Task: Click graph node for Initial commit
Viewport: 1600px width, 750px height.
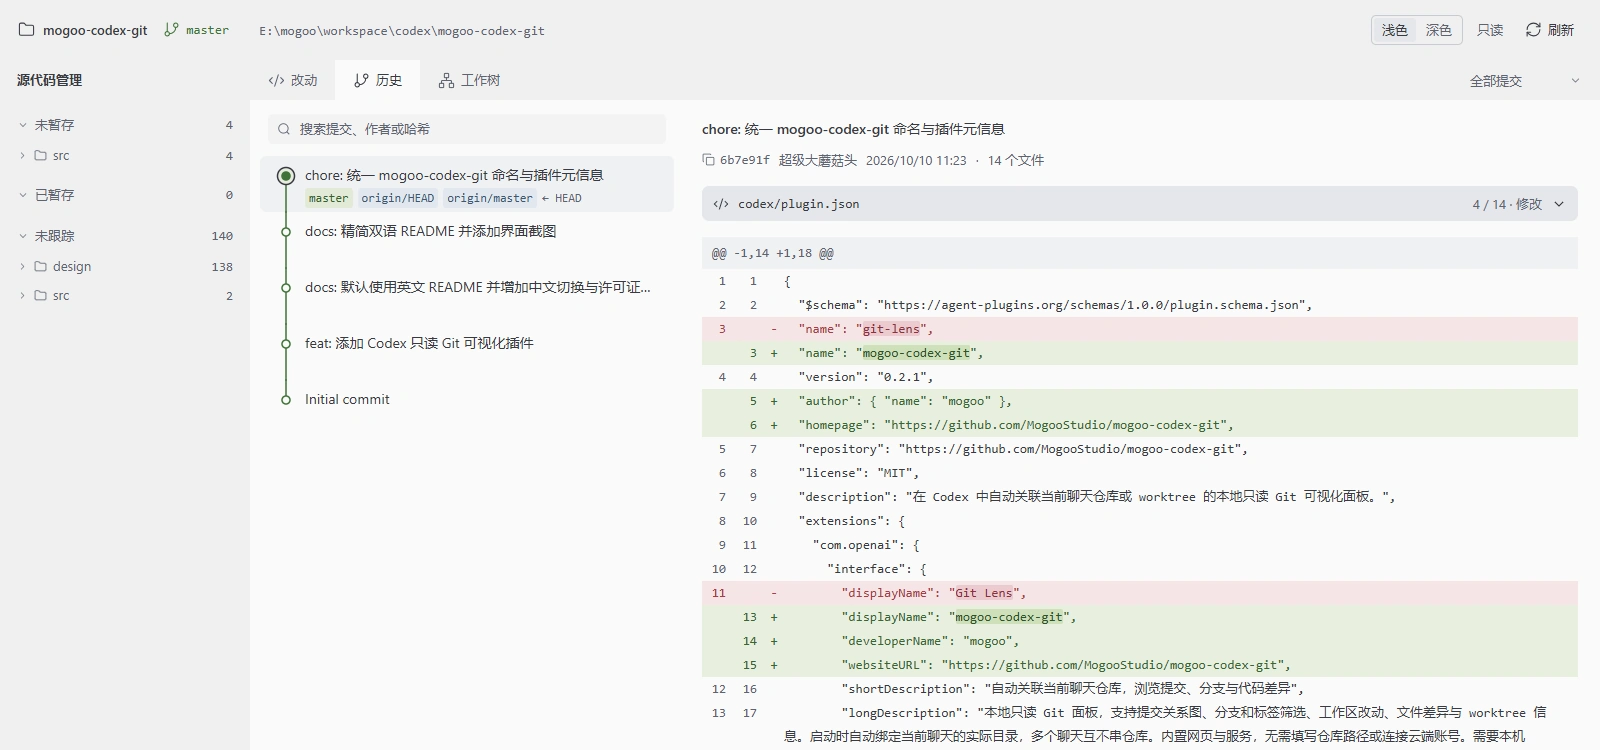Action: coord(286,399)
